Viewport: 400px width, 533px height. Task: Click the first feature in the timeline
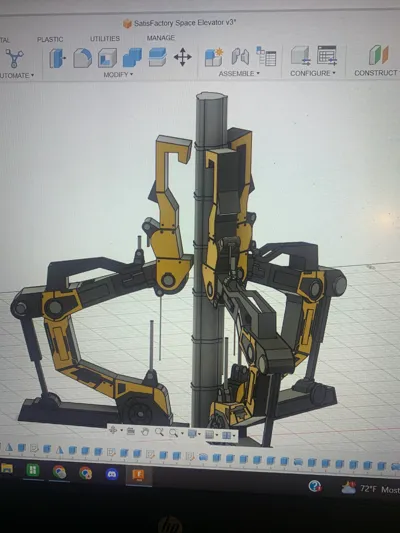tap(9, 448)
